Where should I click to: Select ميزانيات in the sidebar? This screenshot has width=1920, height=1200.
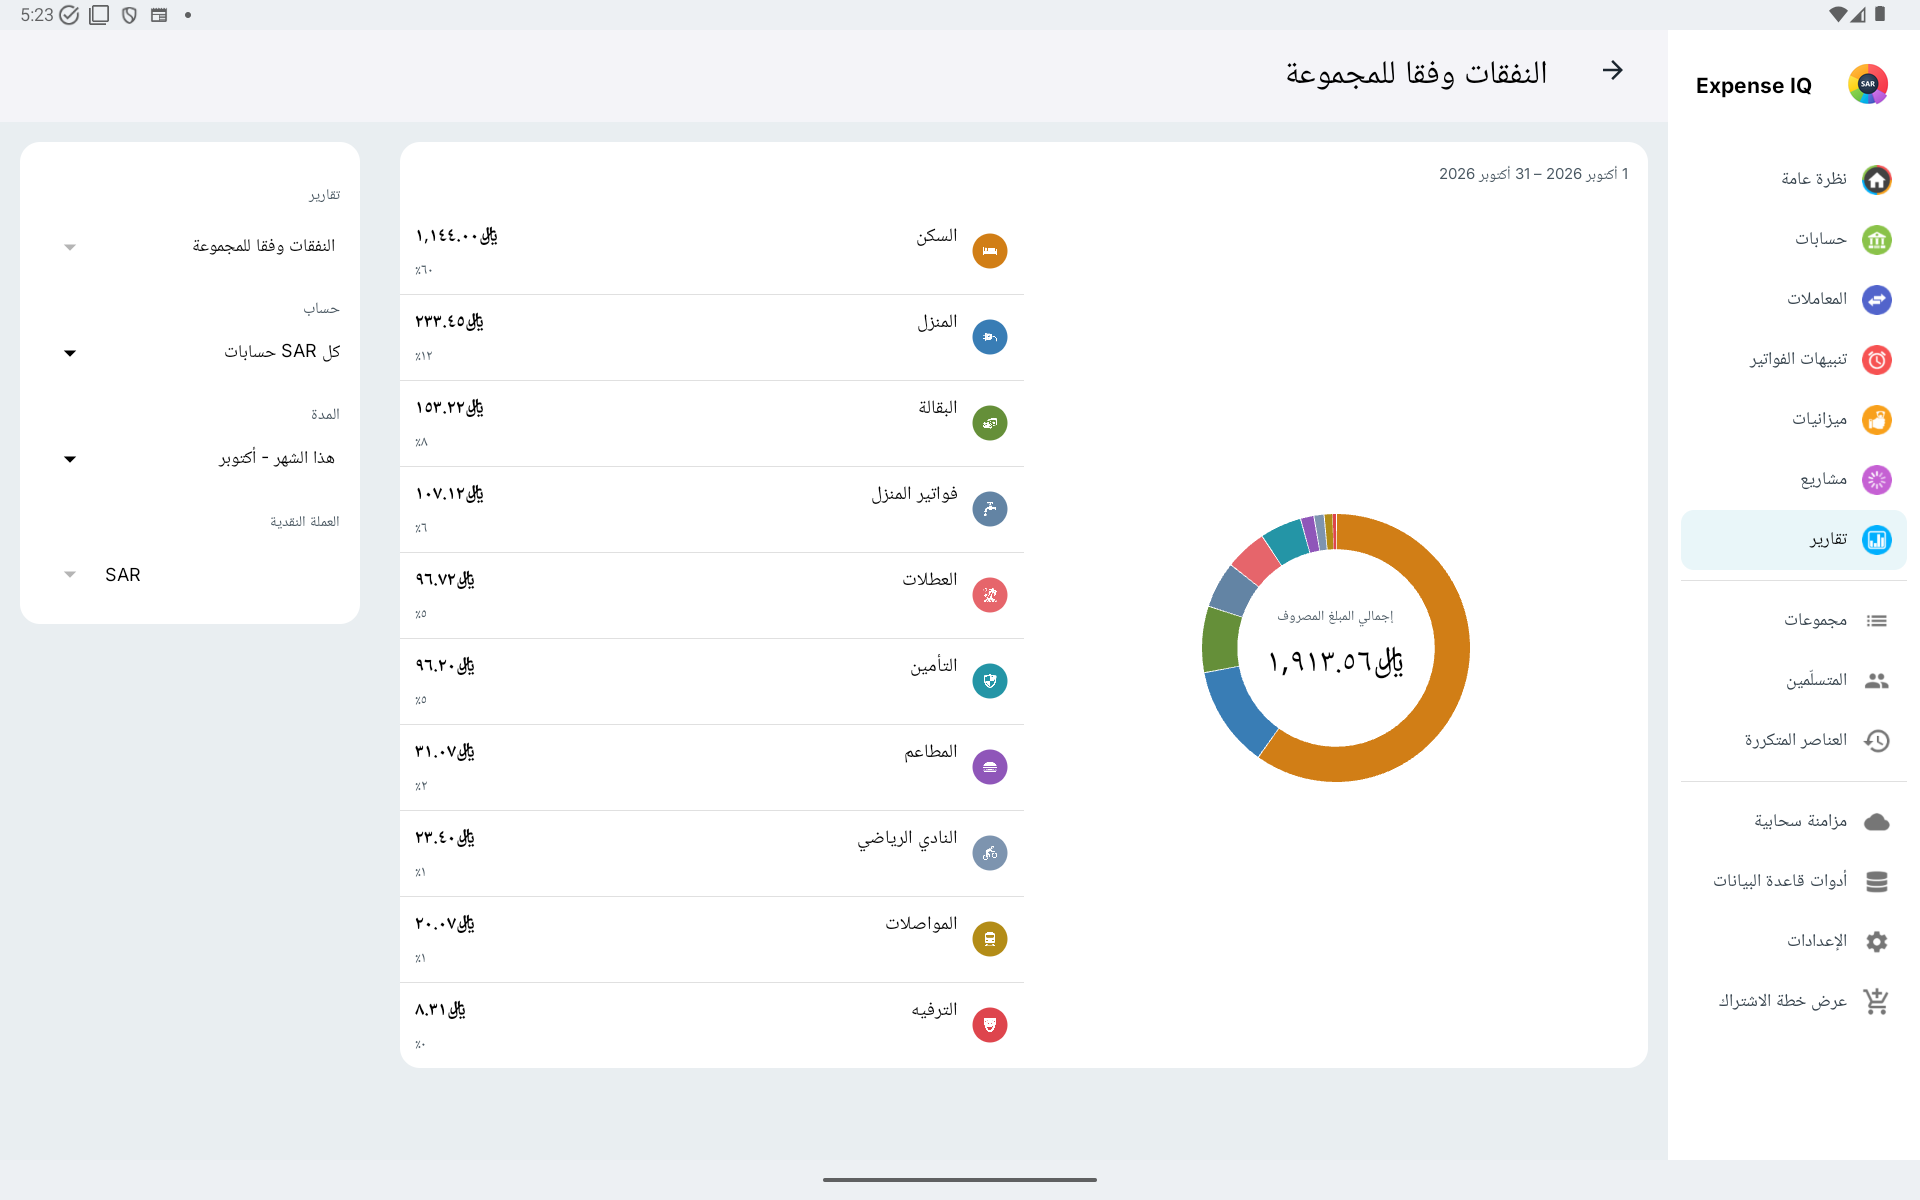click(x=1793, y=420)
